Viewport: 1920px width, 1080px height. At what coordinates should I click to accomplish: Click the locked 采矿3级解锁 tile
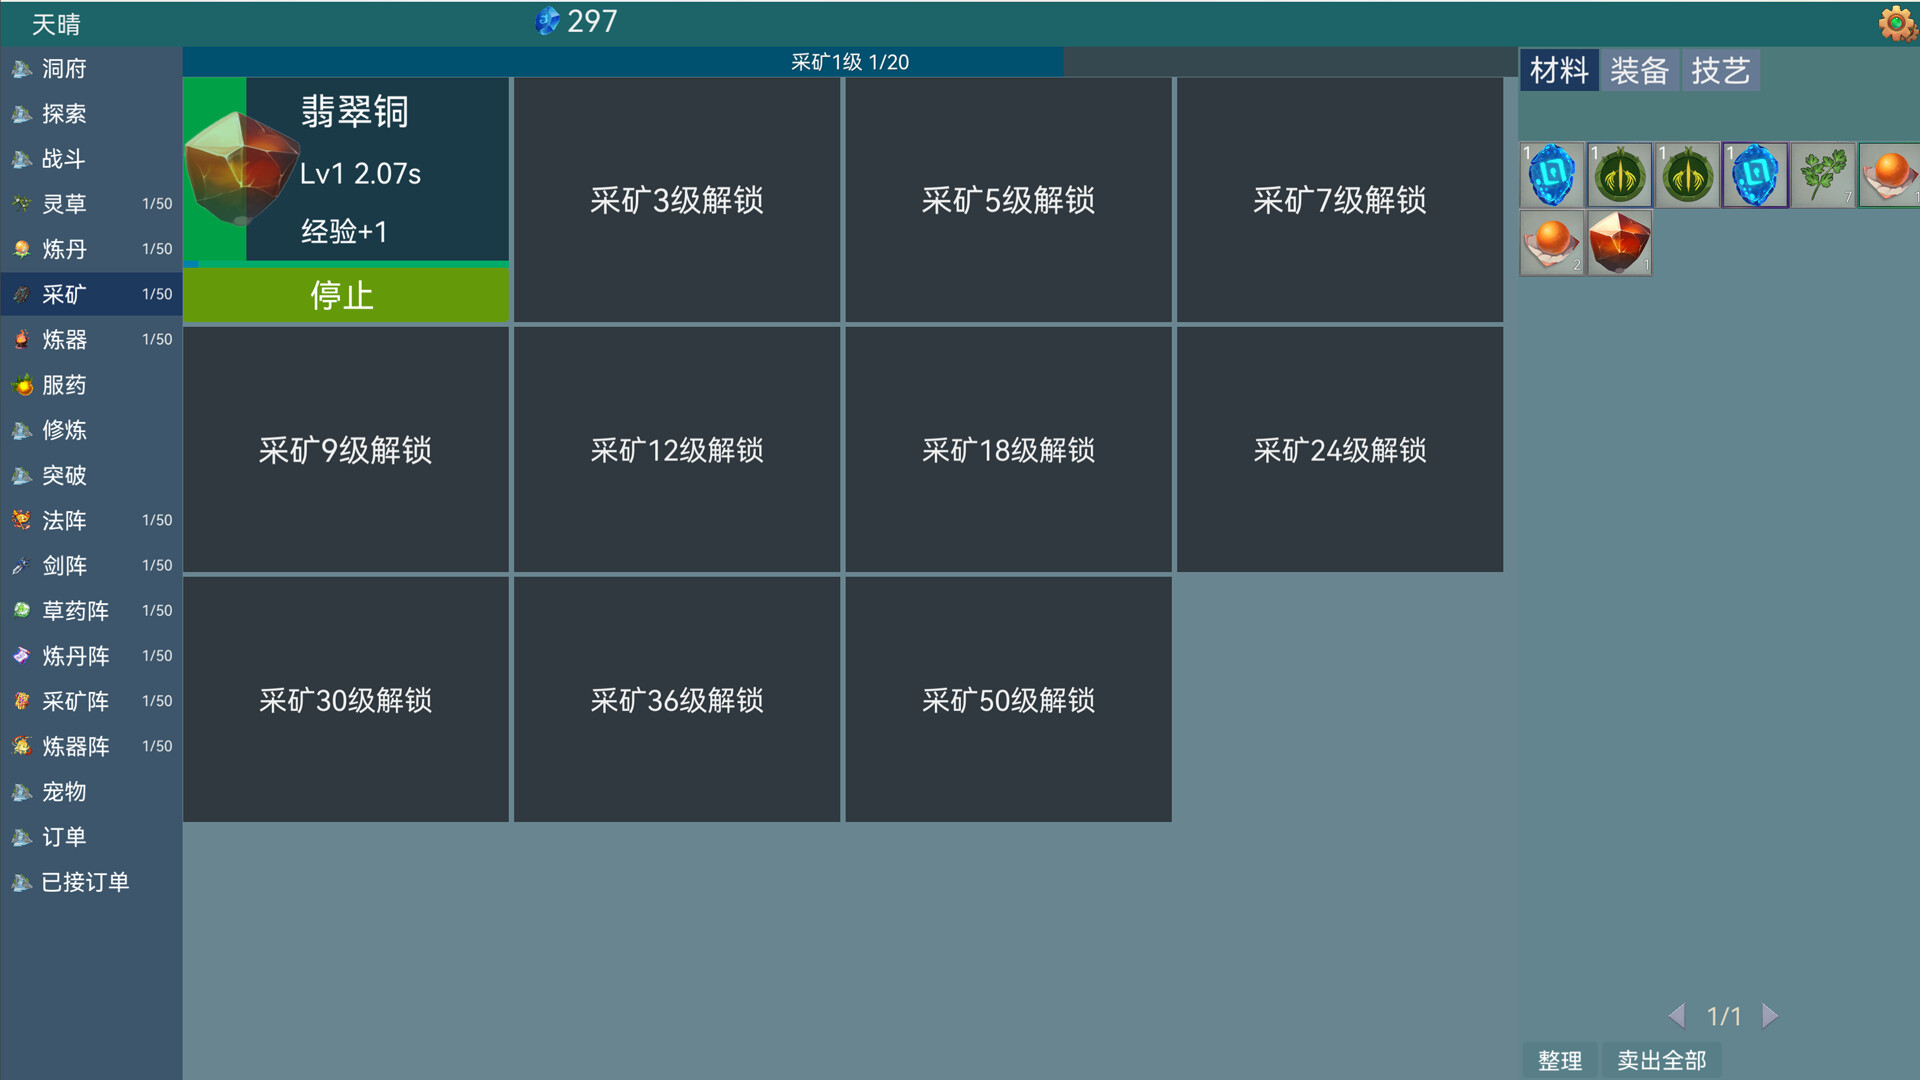click(x=677, y=200)
